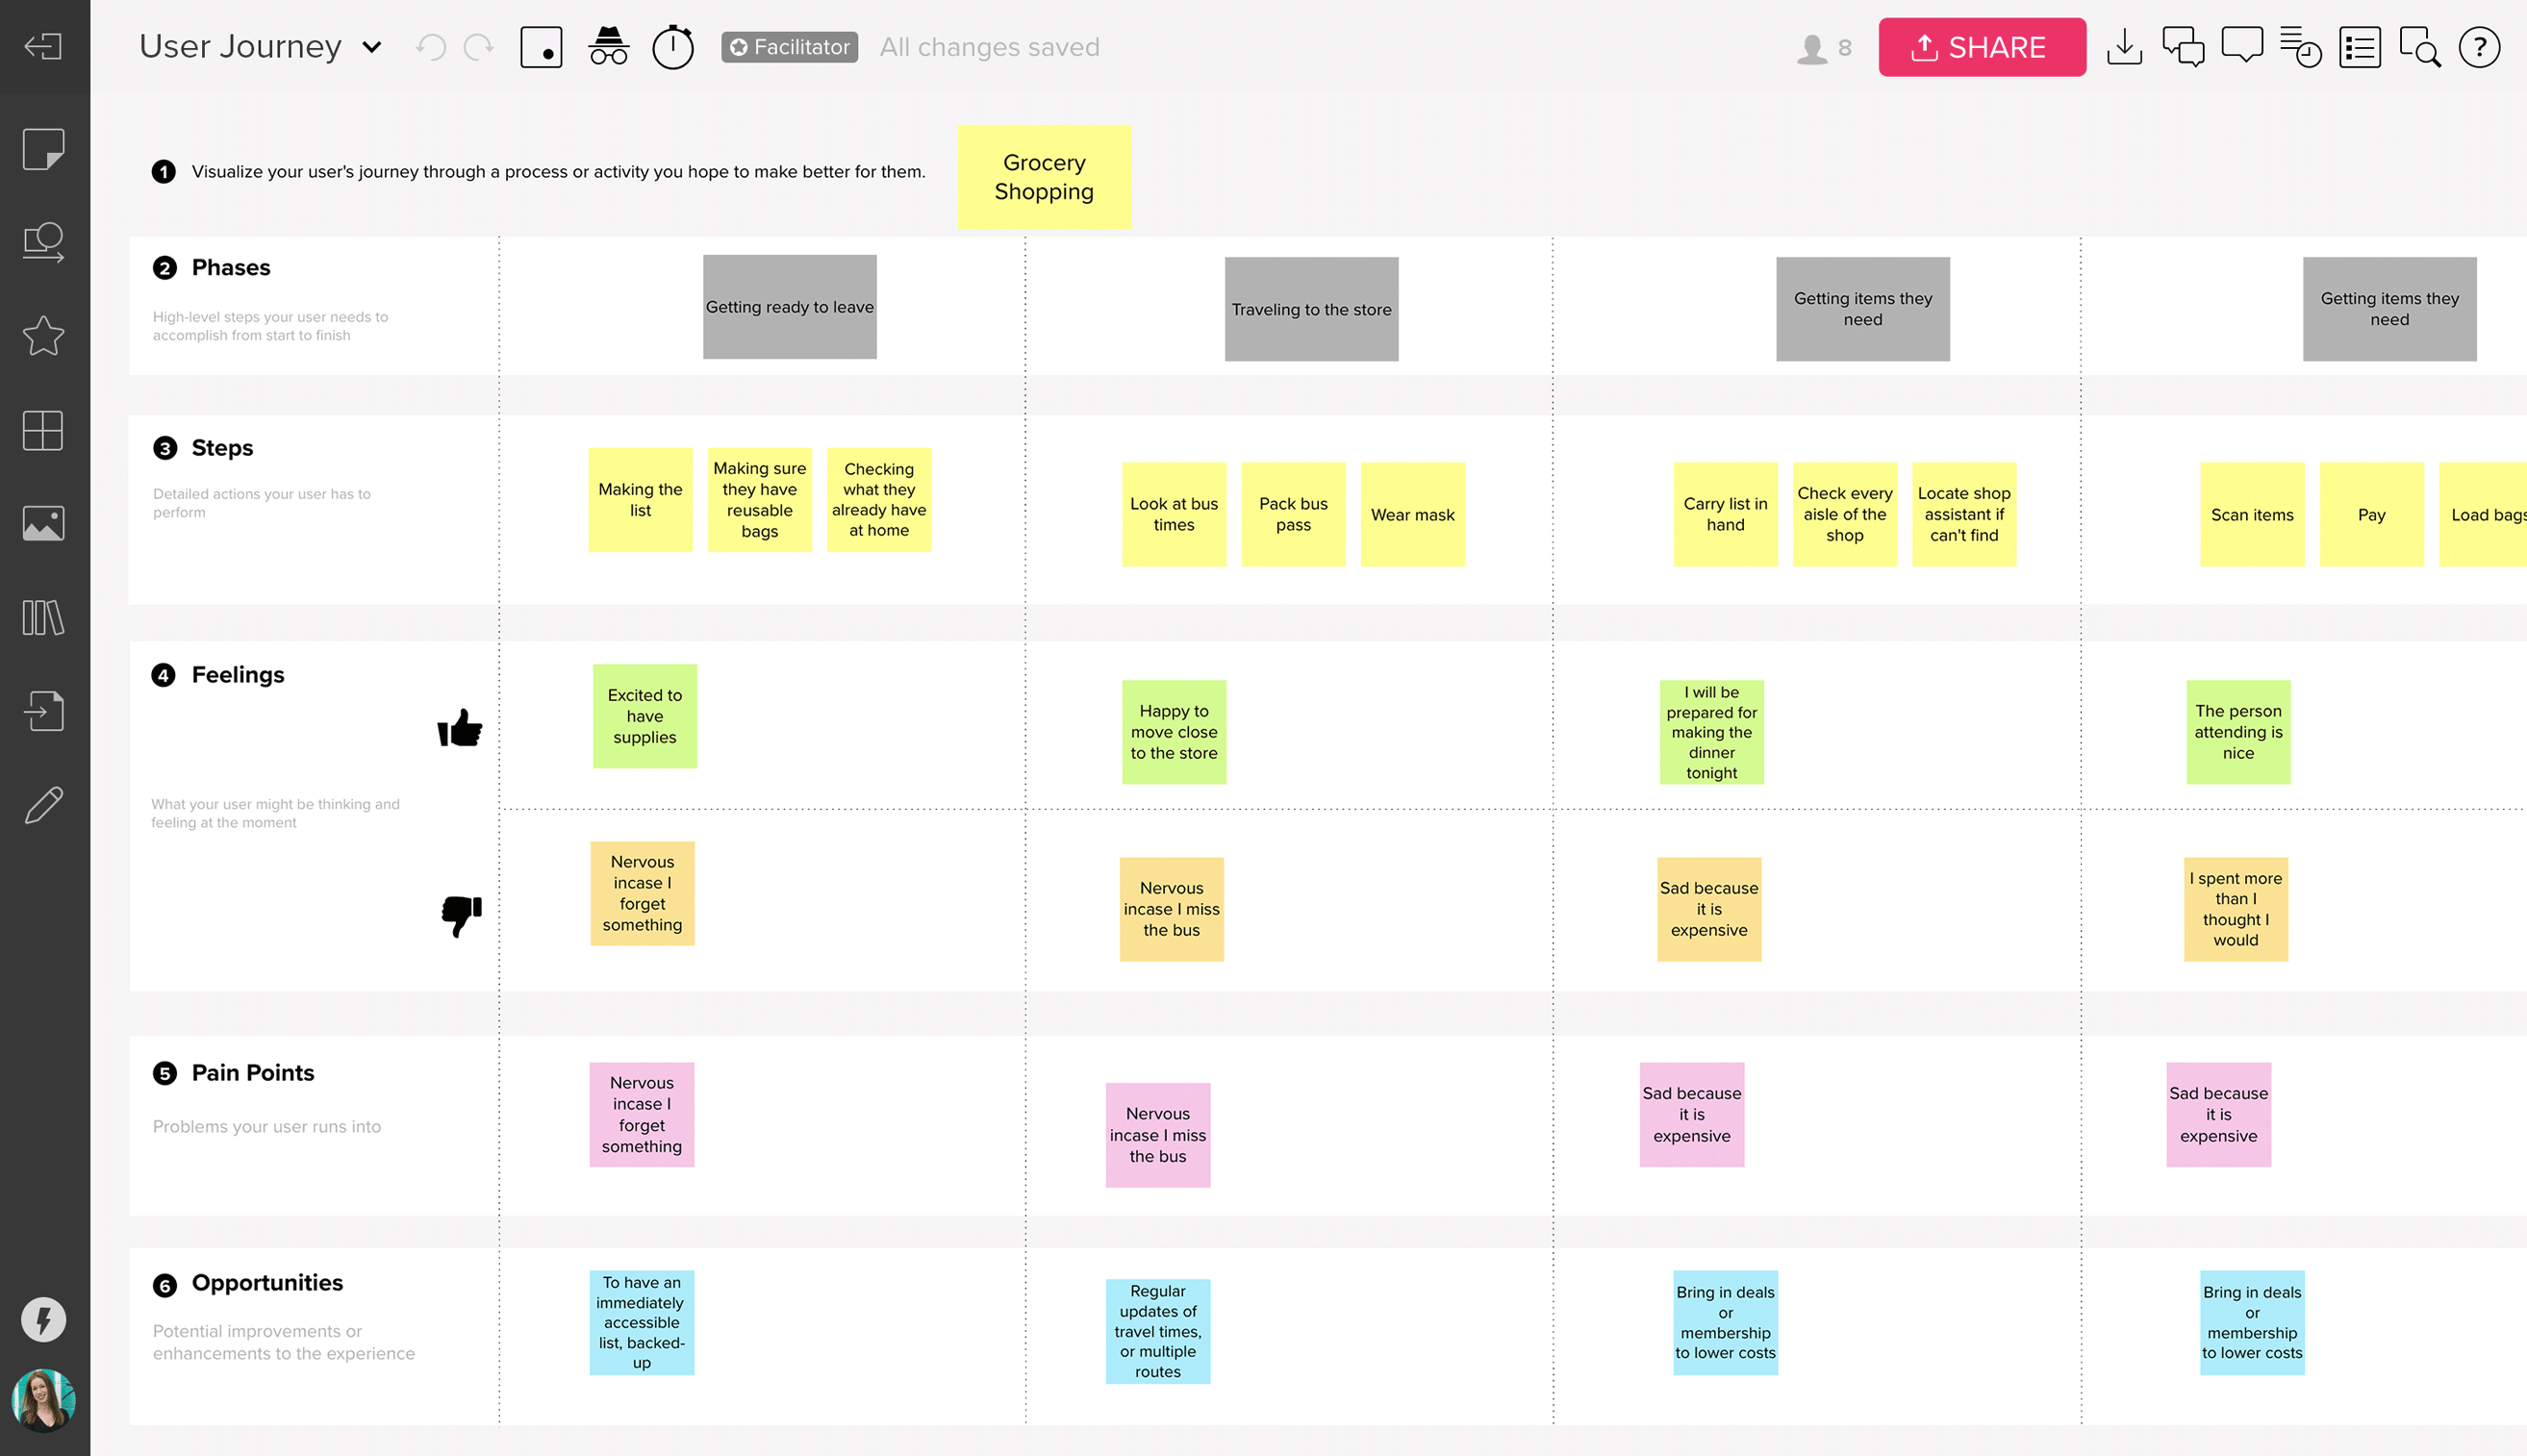Click the glasses/observe mode icon
This screenshot has height=1456, width=2527.
[609, 47]
